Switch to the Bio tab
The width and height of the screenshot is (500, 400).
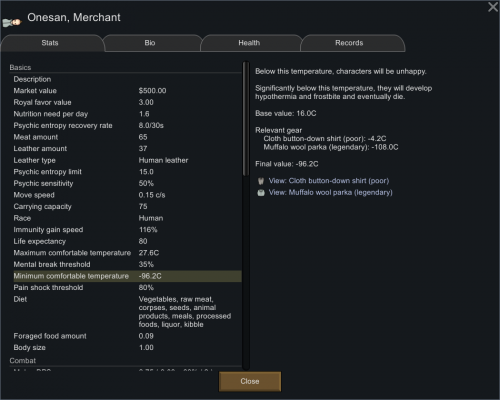(x=152, y=43)
